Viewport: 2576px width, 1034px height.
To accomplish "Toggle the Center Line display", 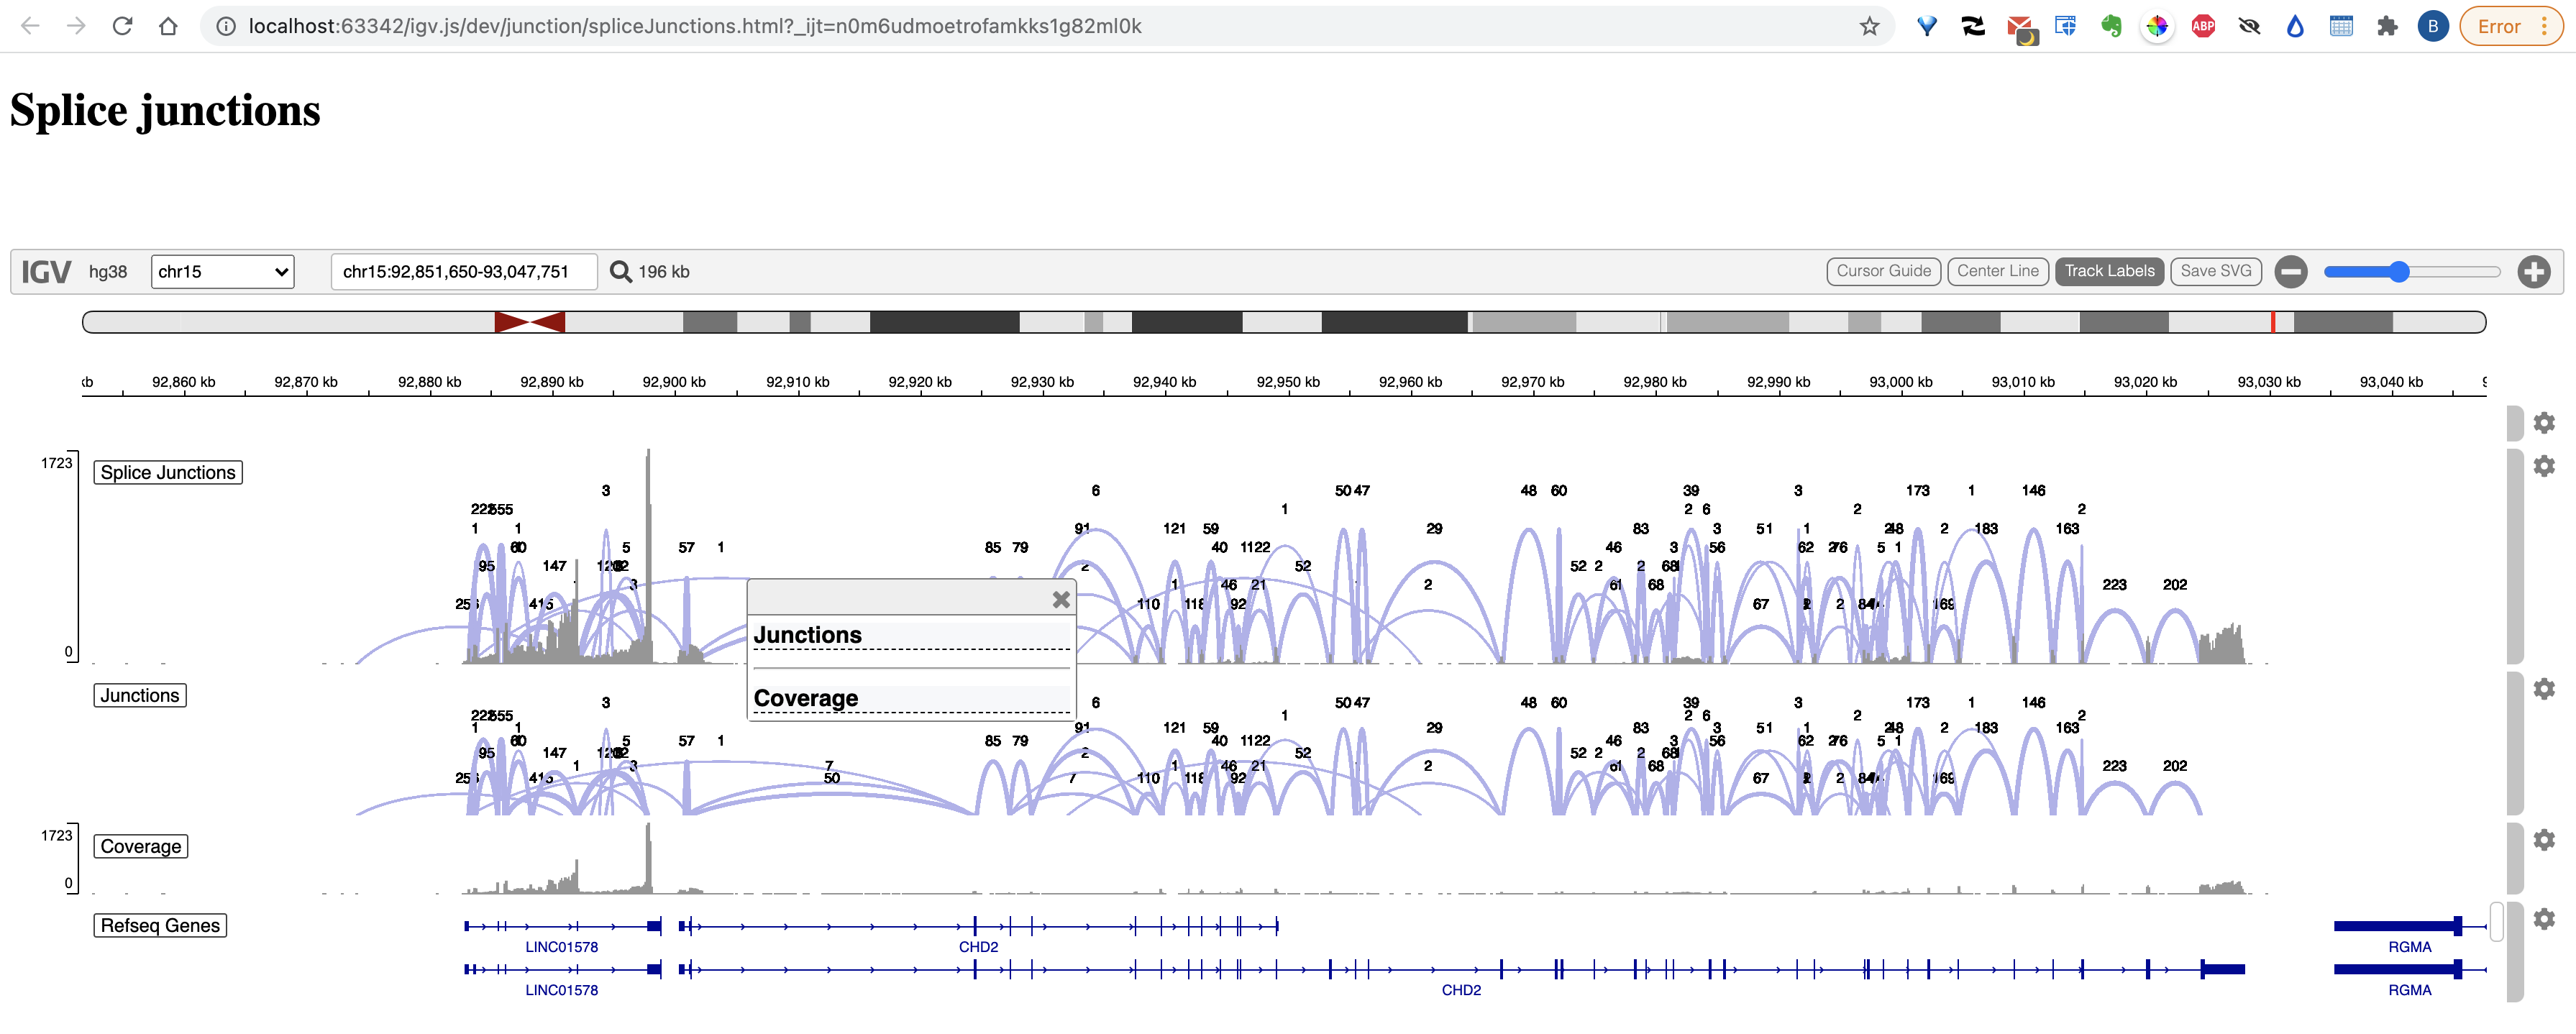I will (x=1997, y=271).
